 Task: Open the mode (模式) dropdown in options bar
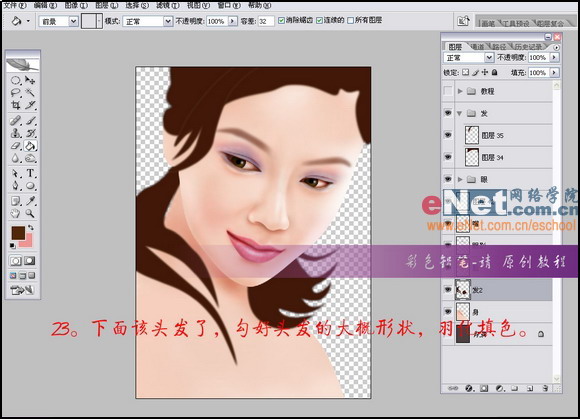coord(148,21)
